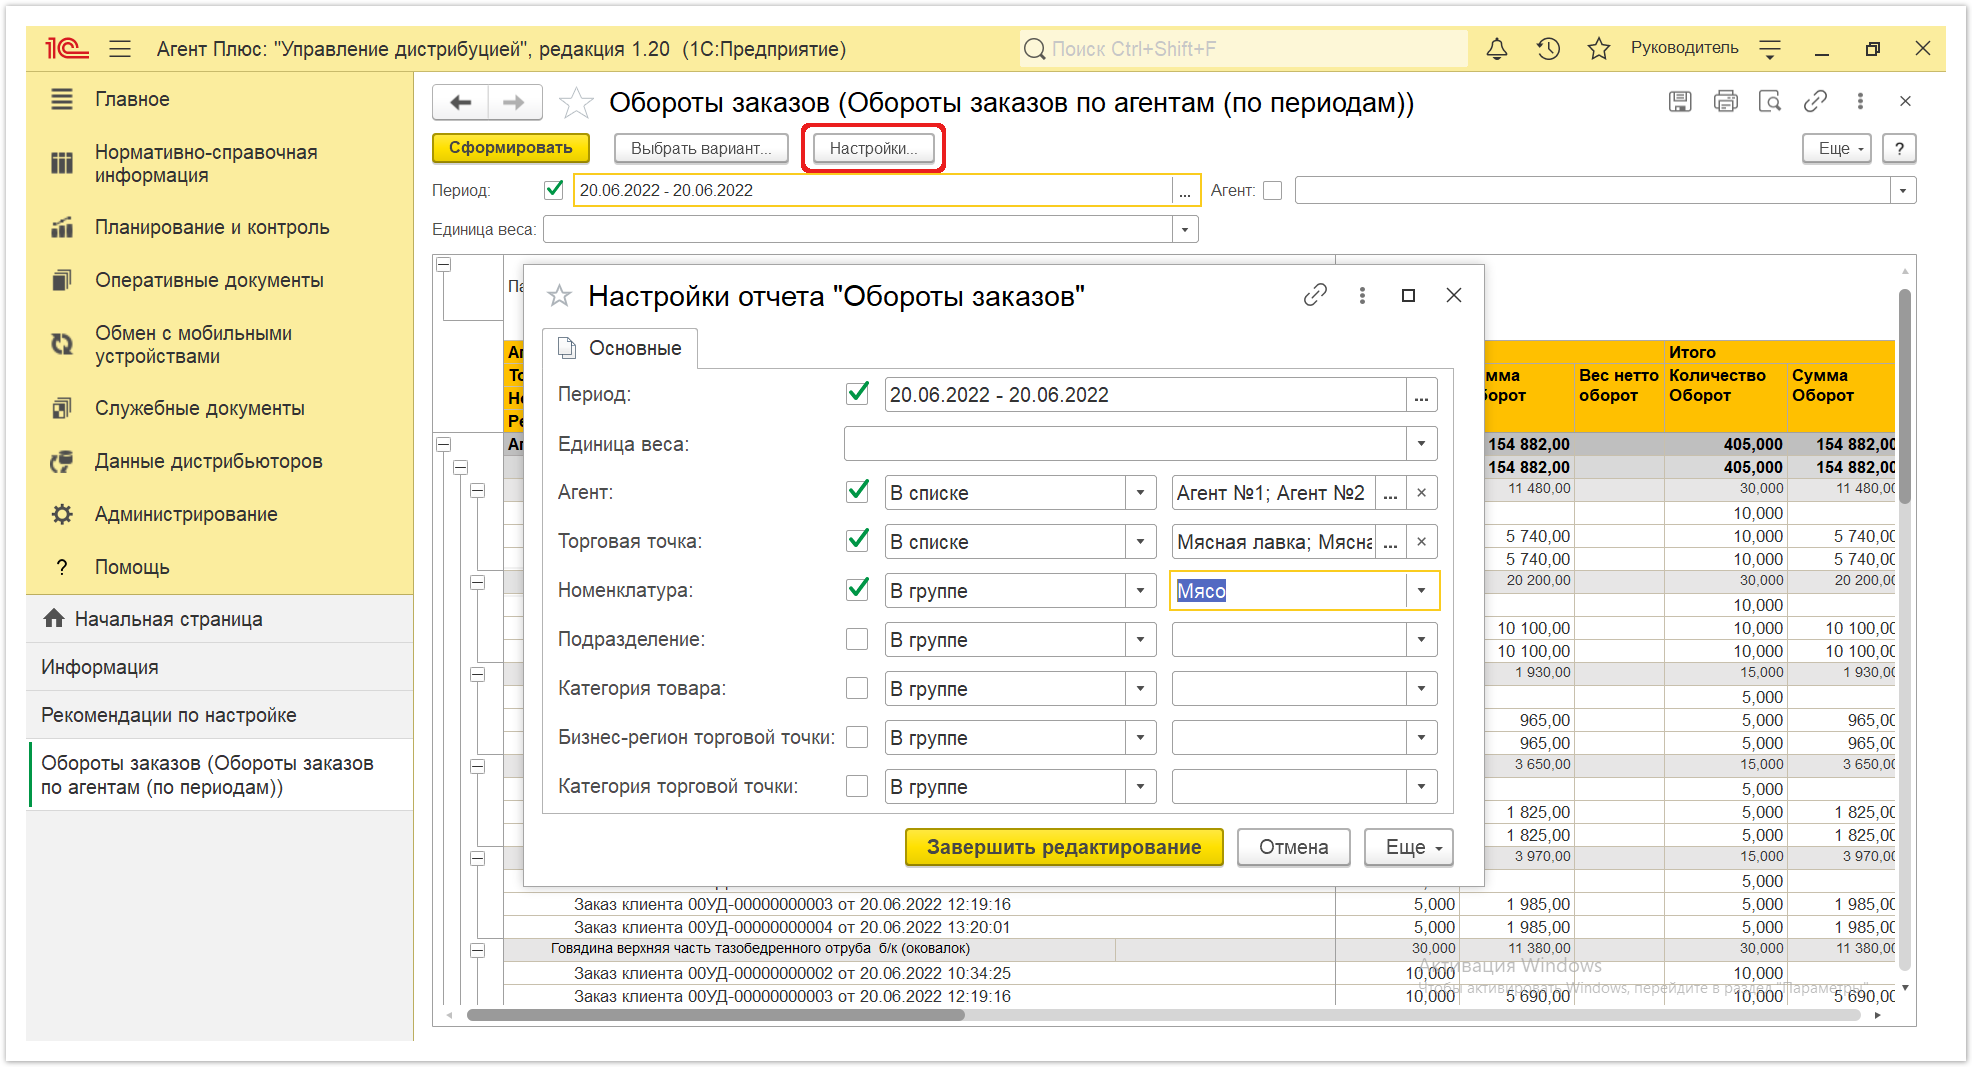Viewport: 1972px width, 1067px height.
Task: Clear the Торговая точка selection with X
Action: tap(1421, 542)
